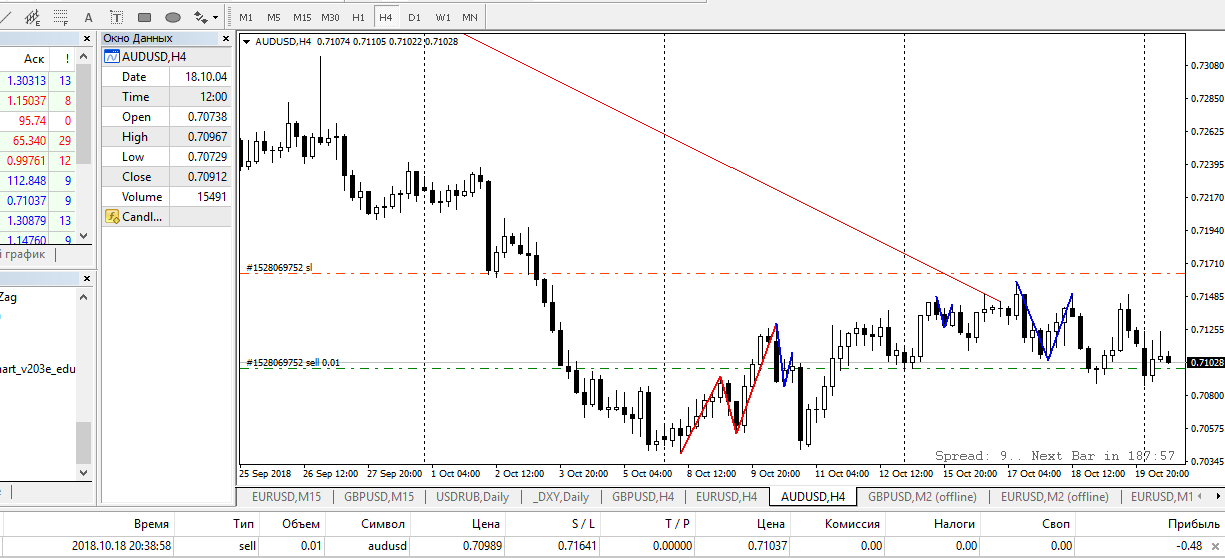
Task: Switch chart to M5 timeframe
Action: click(x=274, y=17)
